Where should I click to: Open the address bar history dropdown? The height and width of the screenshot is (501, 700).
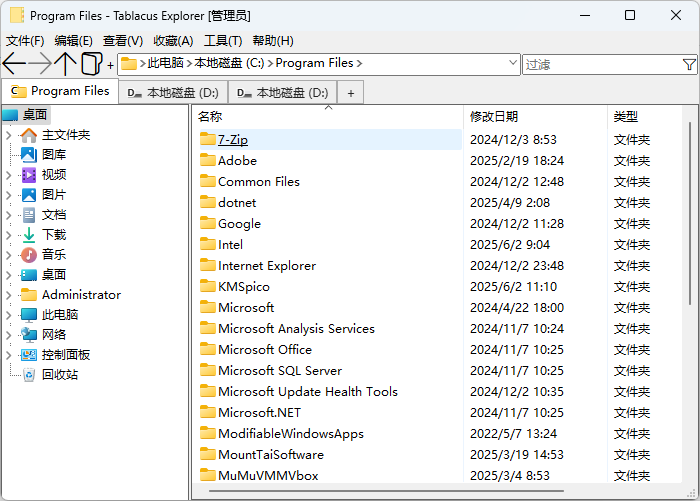513,63
